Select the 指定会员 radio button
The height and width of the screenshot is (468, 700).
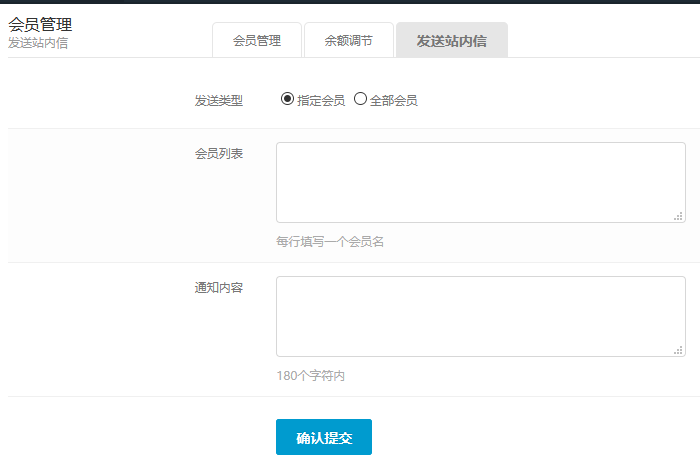pyautogui.click(x=288, y=99)
